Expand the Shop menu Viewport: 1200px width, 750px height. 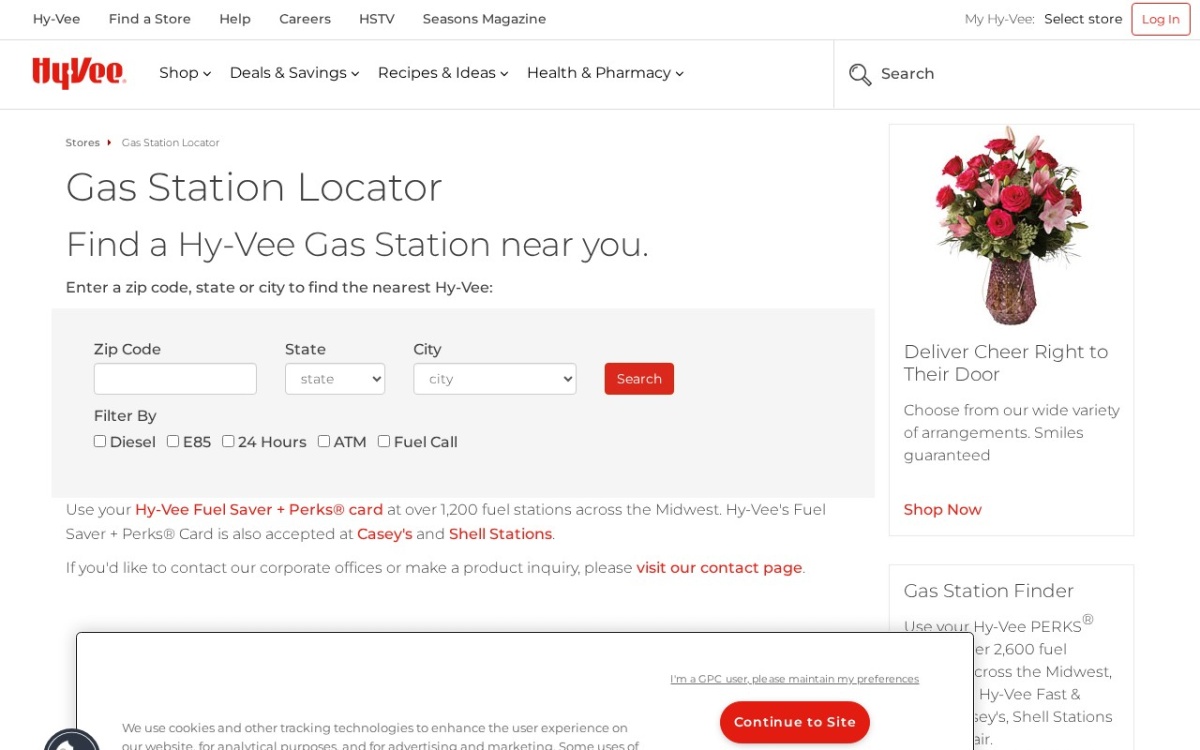[x=185, y=73]
